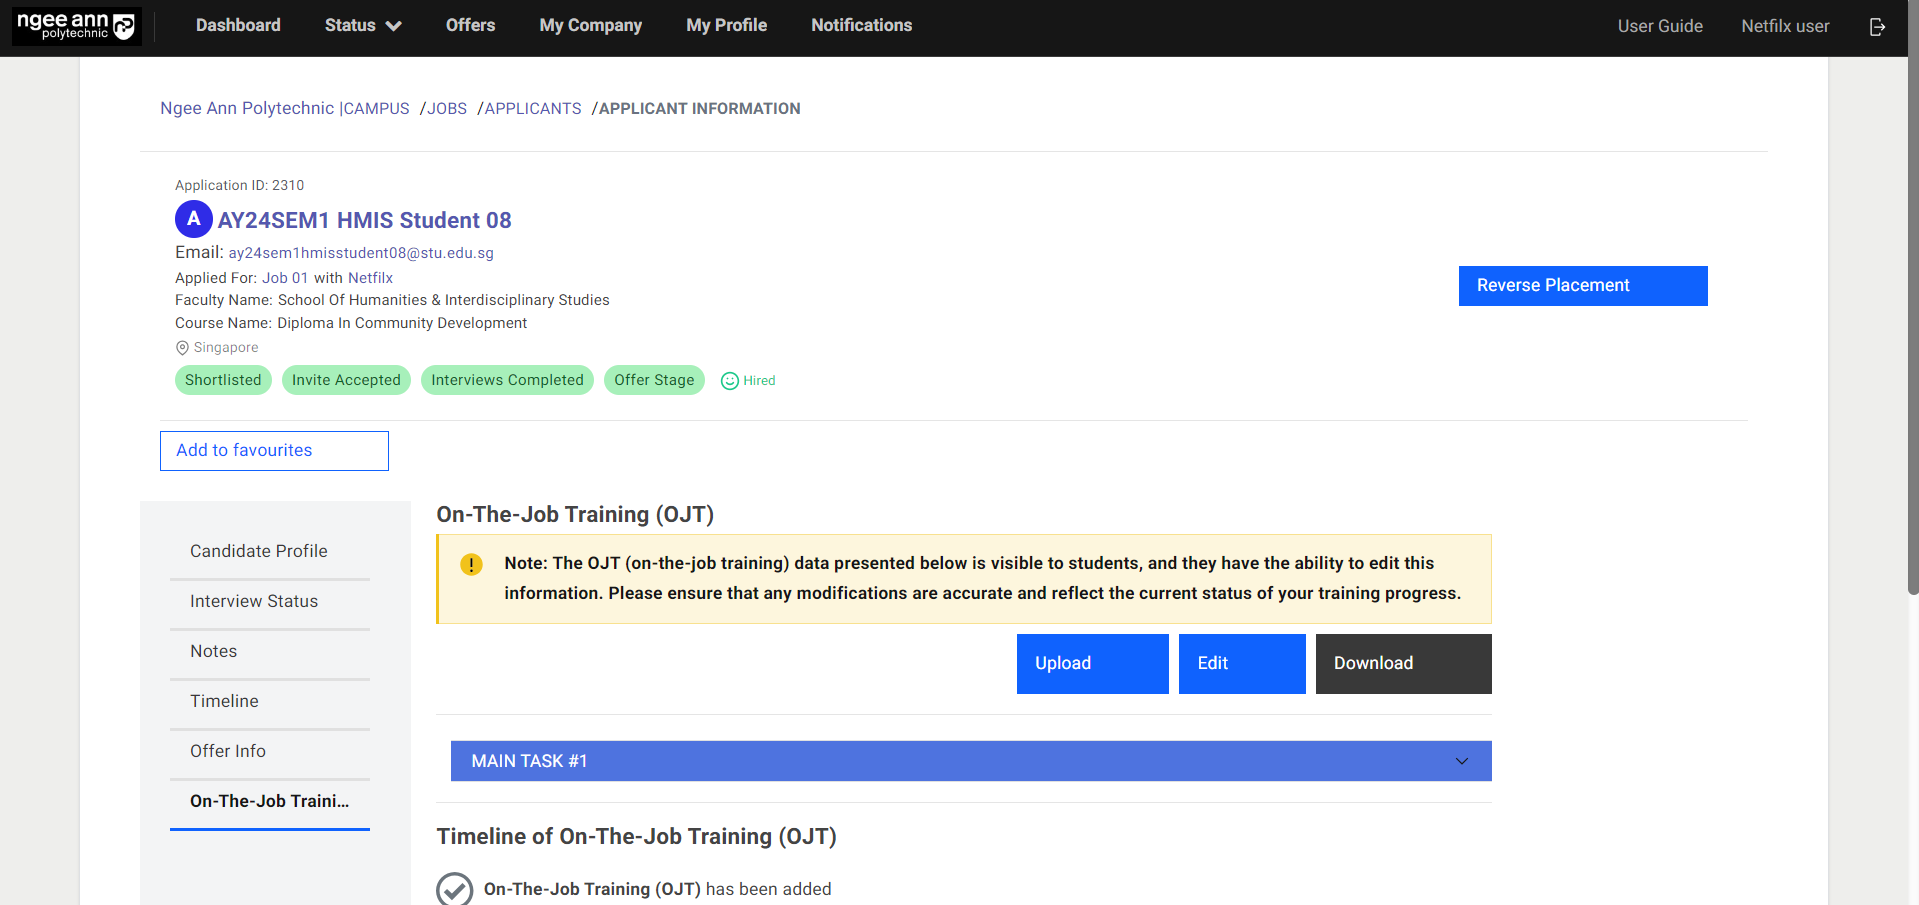The image size is (1919, 905).
Task: Switch to Candidate Profile tab
Action: click(259, 551)
